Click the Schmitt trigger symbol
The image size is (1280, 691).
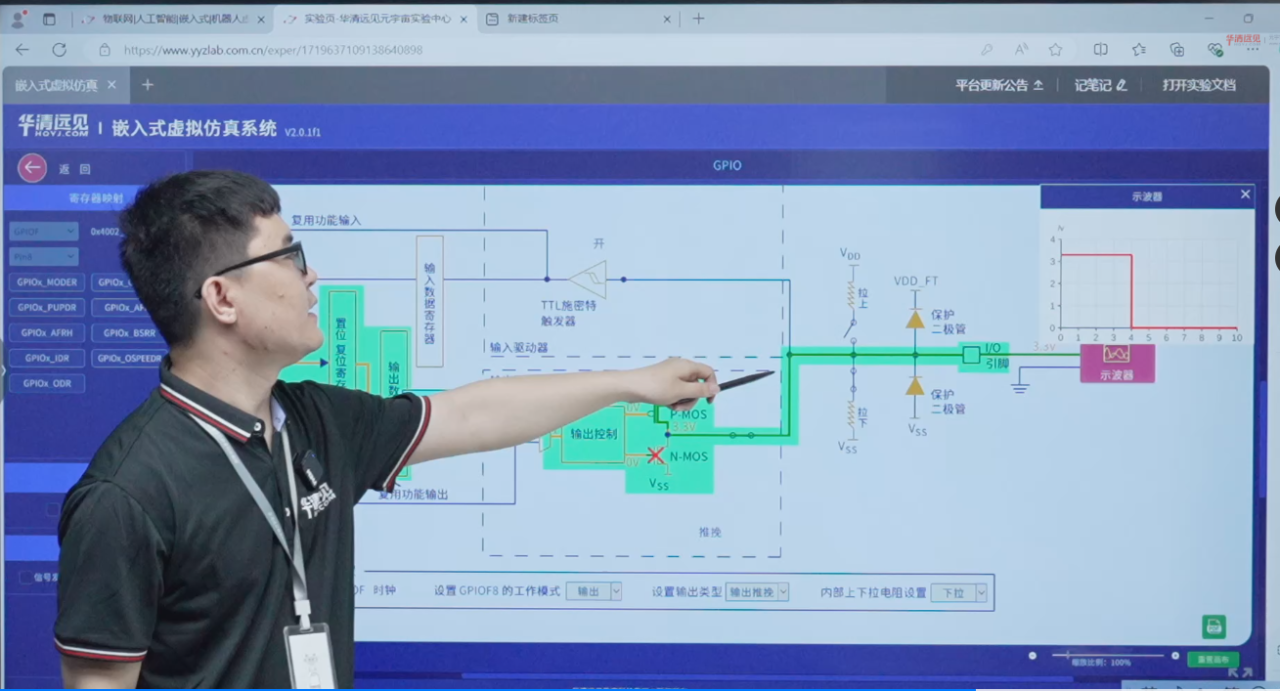point(587,279)
